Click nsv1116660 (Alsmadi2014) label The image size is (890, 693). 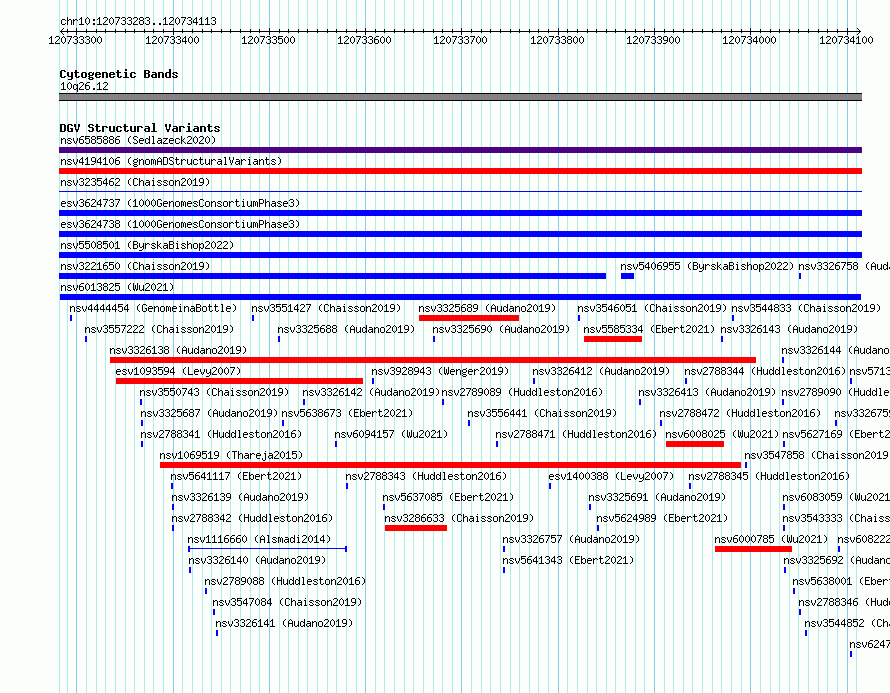(x=259, y=539)
